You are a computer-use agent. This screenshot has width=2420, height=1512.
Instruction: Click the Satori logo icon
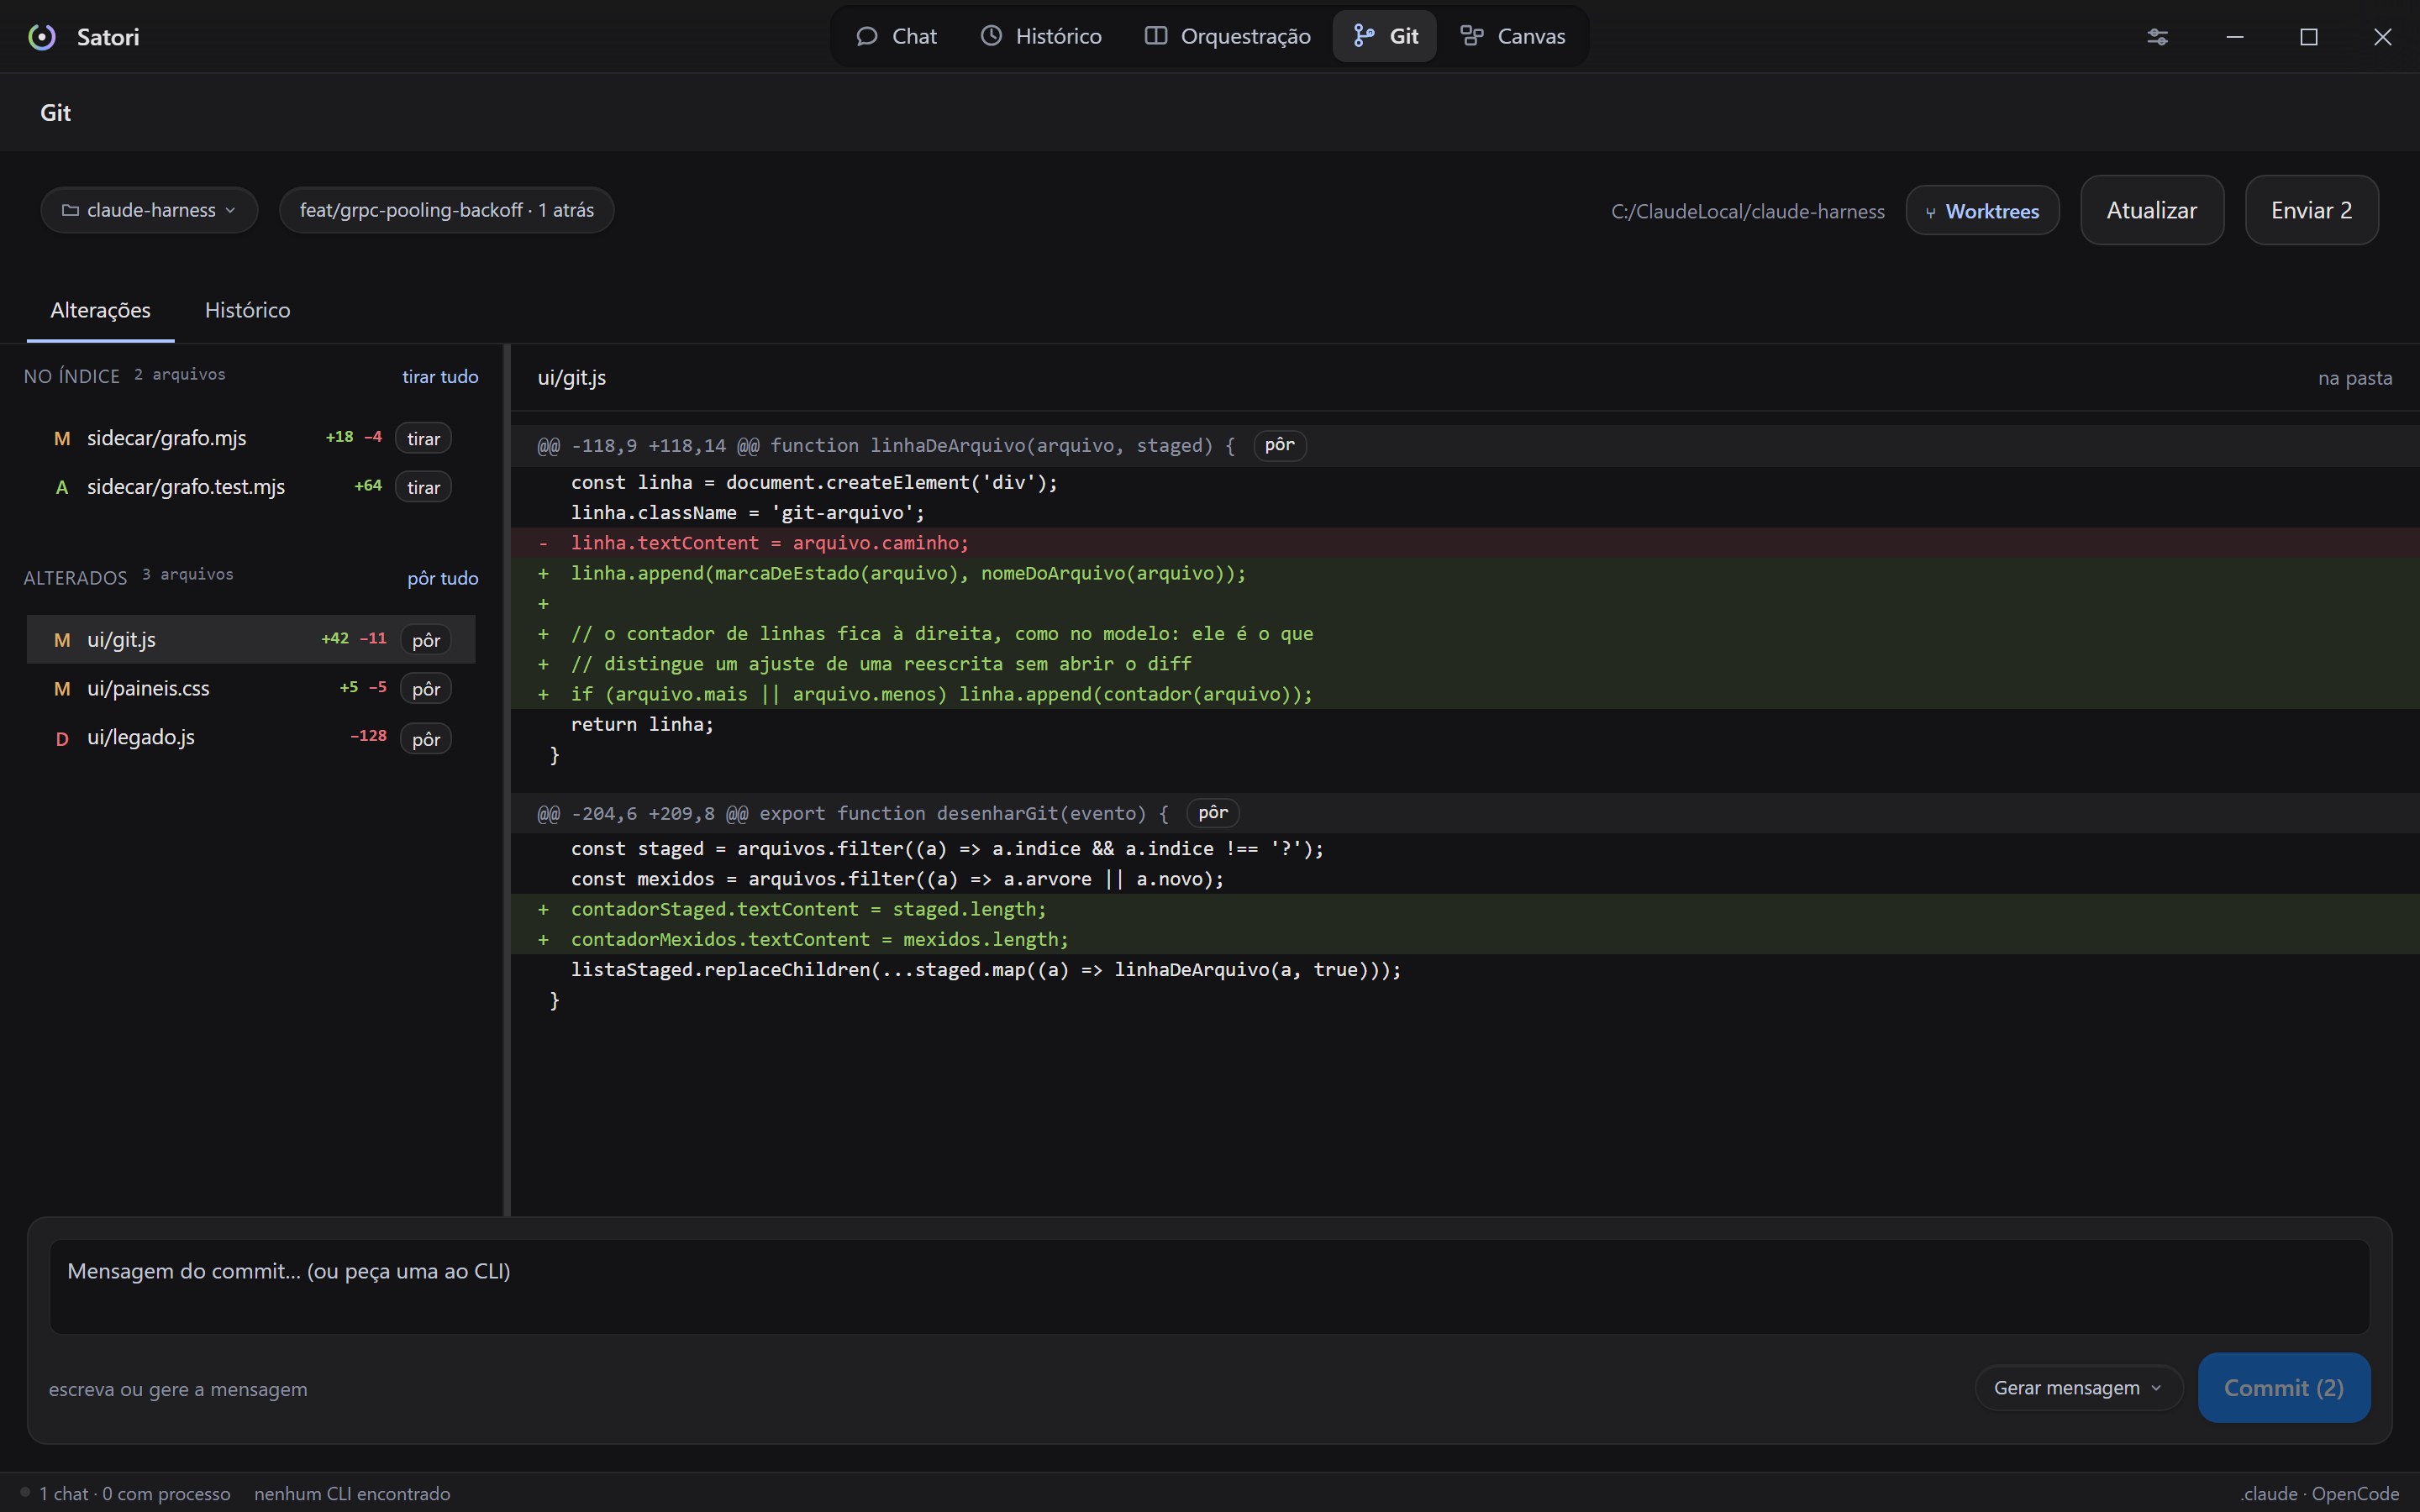pyautogui.click(x=41, y=37)
